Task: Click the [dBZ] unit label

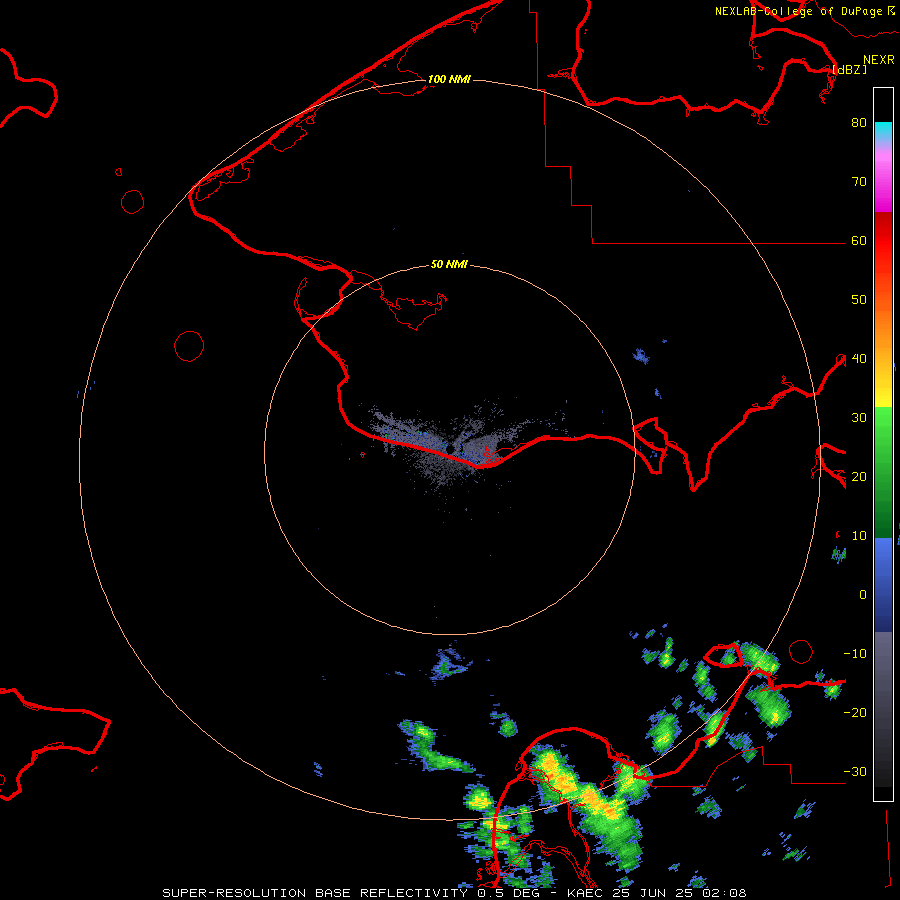Action: (x=849, y=69)
